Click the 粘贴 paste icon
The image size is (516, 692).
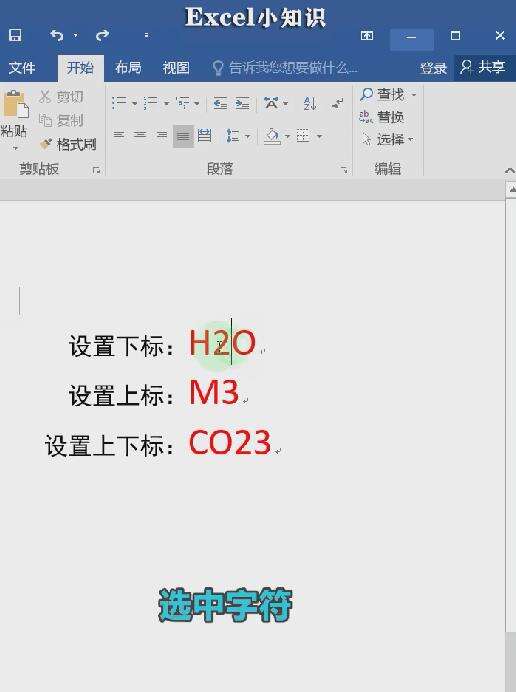pos(15,105)
